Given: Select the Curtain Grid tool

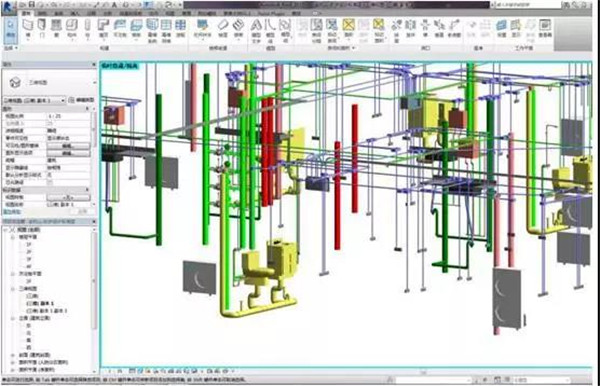Looking at the screenshot, I should [166, 30].
